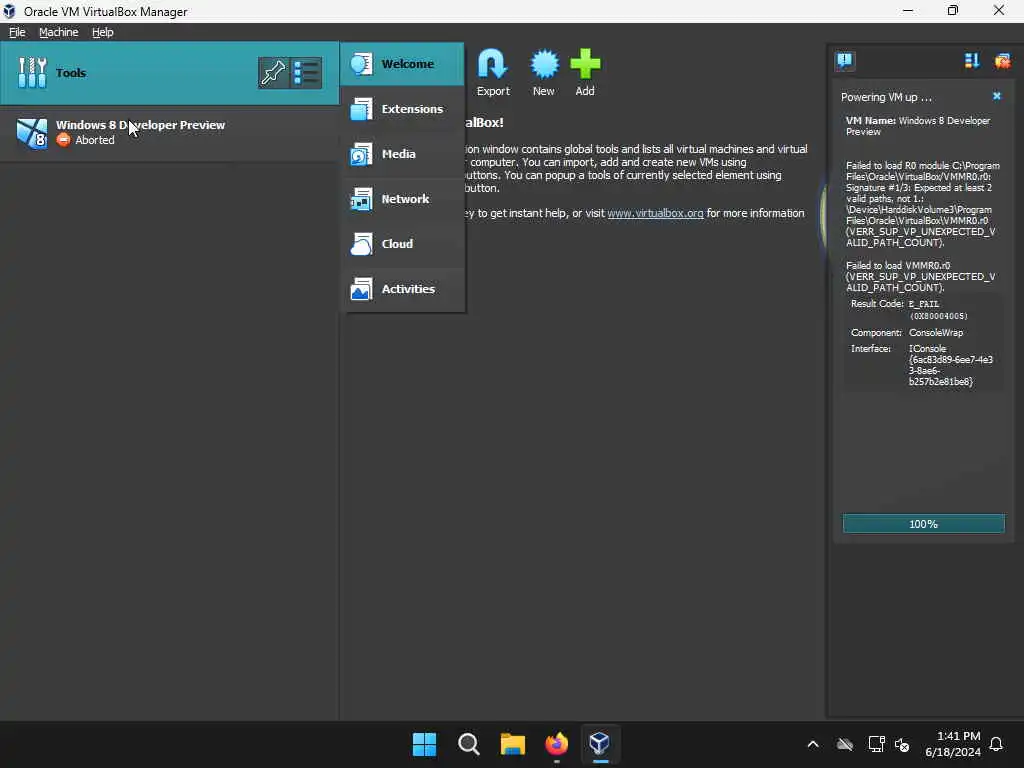Click the 'Powering VM up ...' title
The height and width of the screenshot is (768, 1024).
(x=886, y=97)
